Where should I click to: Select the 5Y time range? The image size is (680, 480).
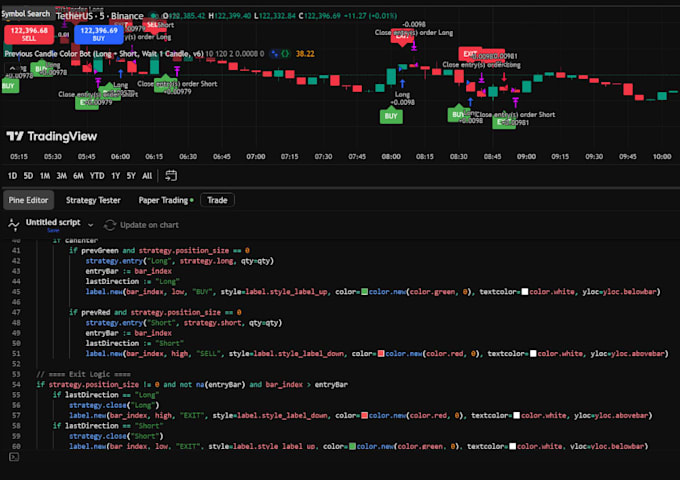tap(131, 176)
